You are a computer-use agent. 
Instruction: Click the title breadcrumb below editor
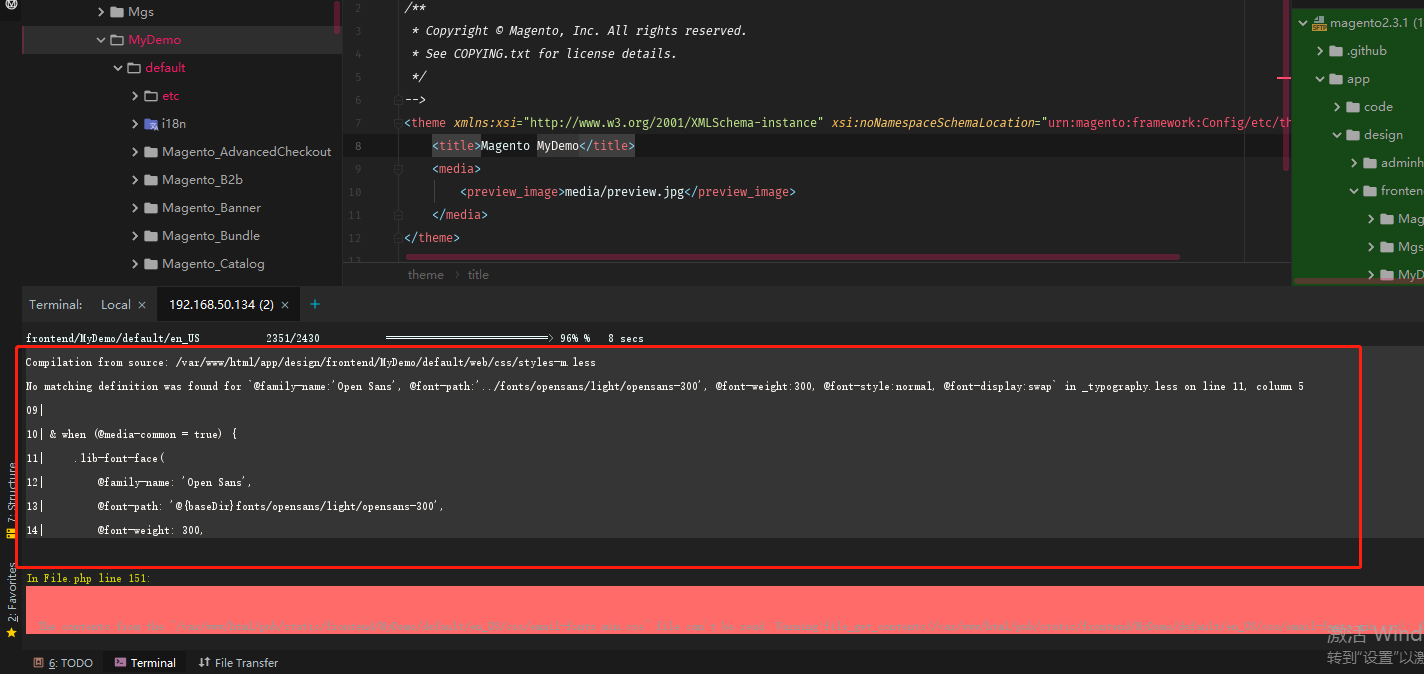click(478, 275)
